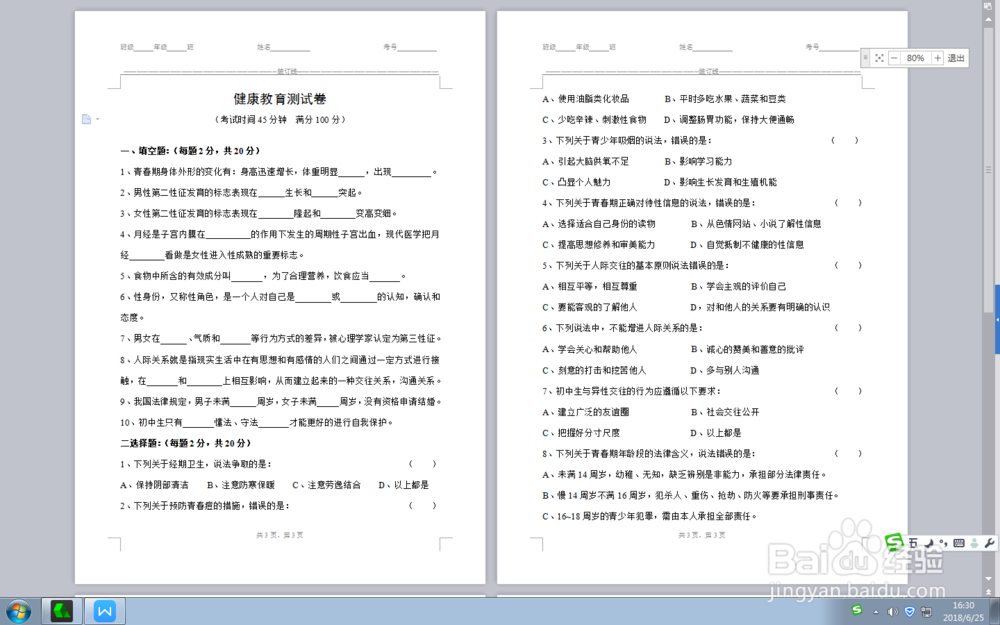Image resolution: width=1000 pixels, height=625 pixels.
Task: Exit full screen with 退出 button
Action: tap(956, 58)
